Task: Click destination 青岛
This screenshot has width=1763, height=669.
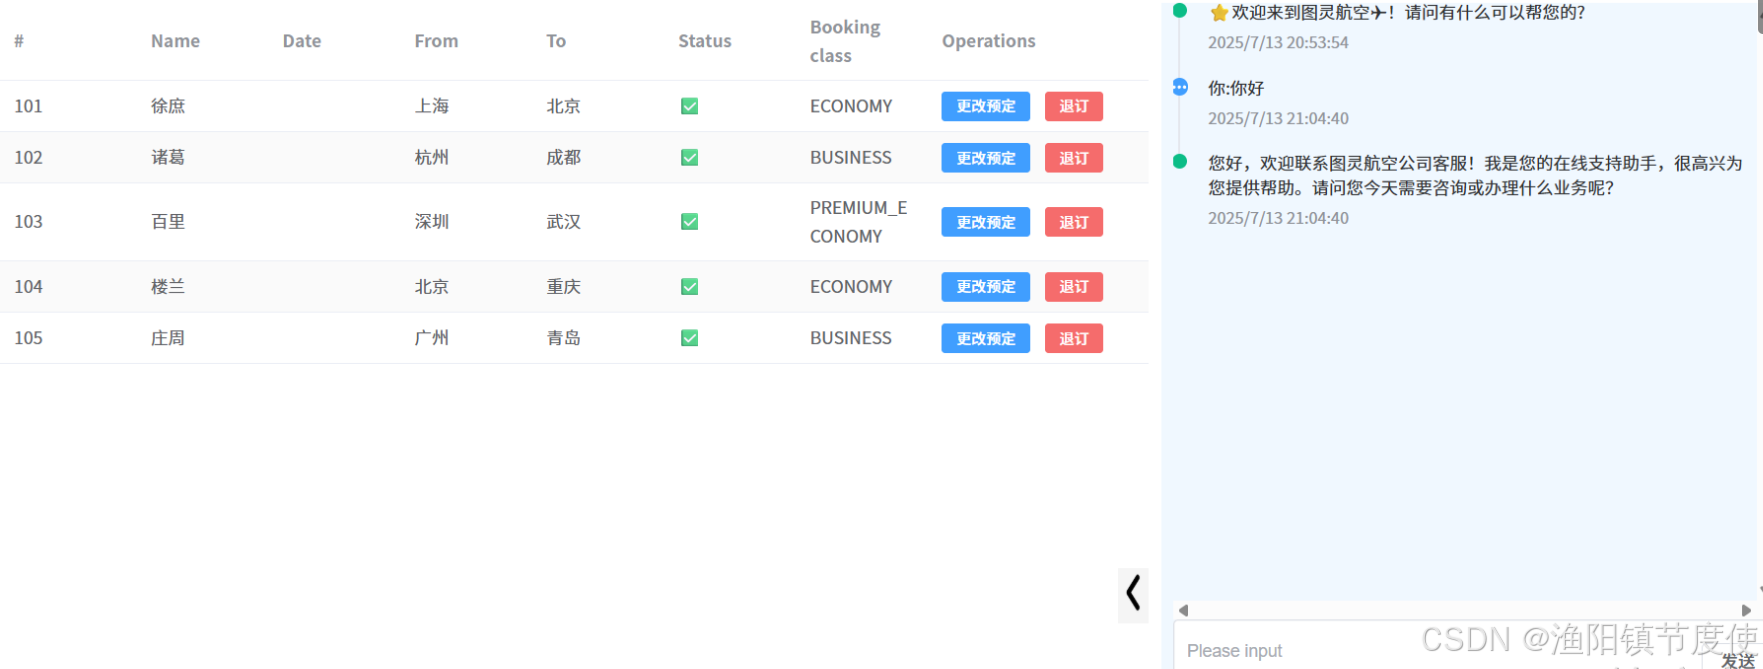Action: [564, 338]
